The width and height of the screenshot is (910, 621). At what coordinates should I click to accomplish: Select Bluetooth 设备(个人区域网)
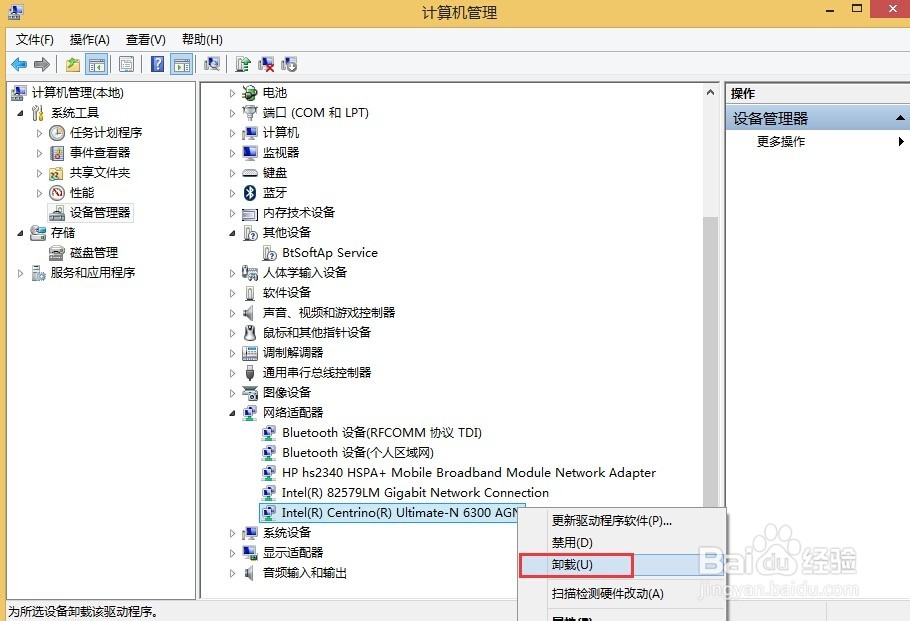click(358, 453)
